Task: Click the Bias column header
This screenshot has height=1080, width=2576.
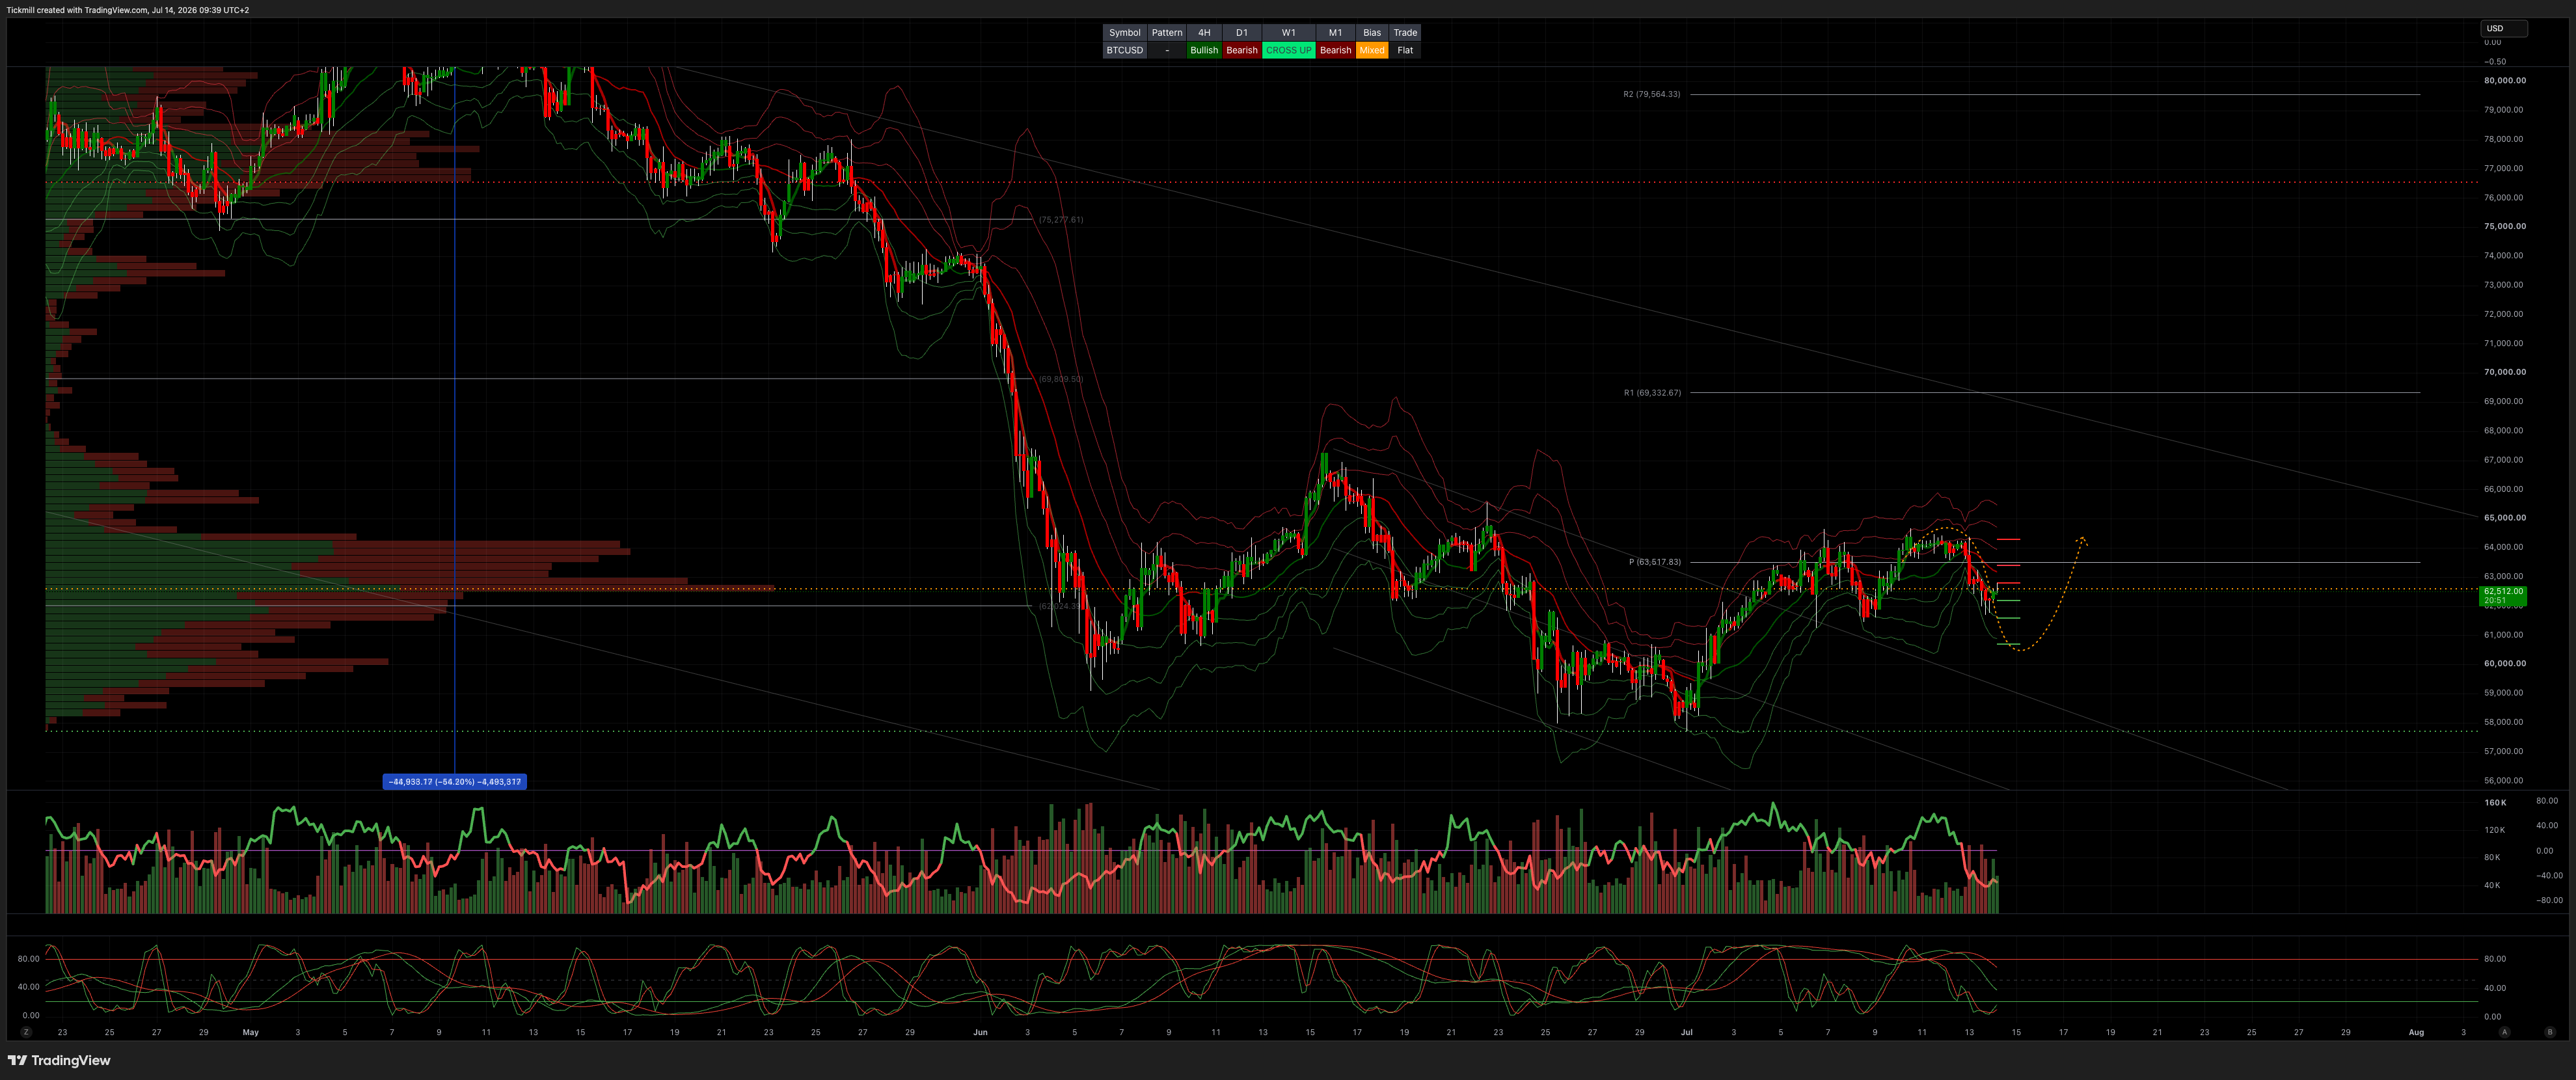Action: tap(1372, 33)
